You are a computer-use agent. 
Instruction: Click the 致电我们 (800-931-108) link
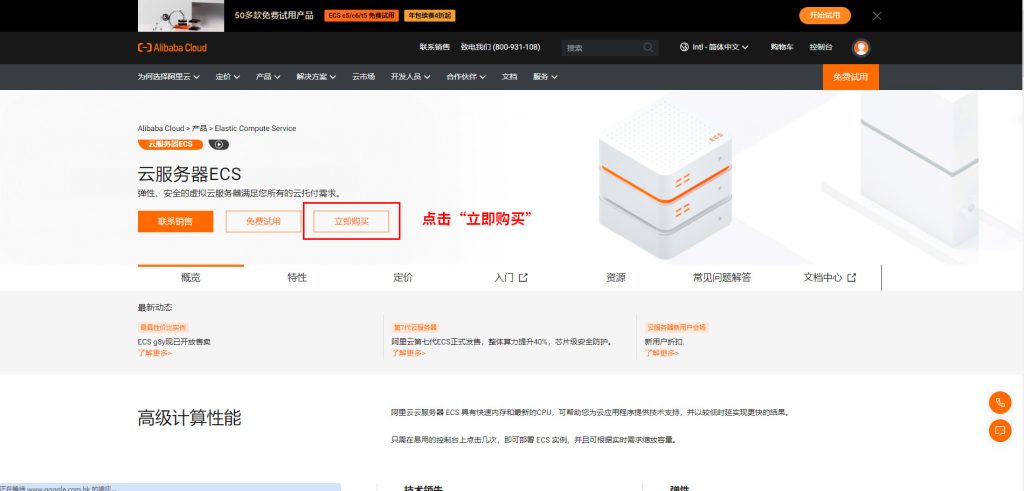coord(500,48)
